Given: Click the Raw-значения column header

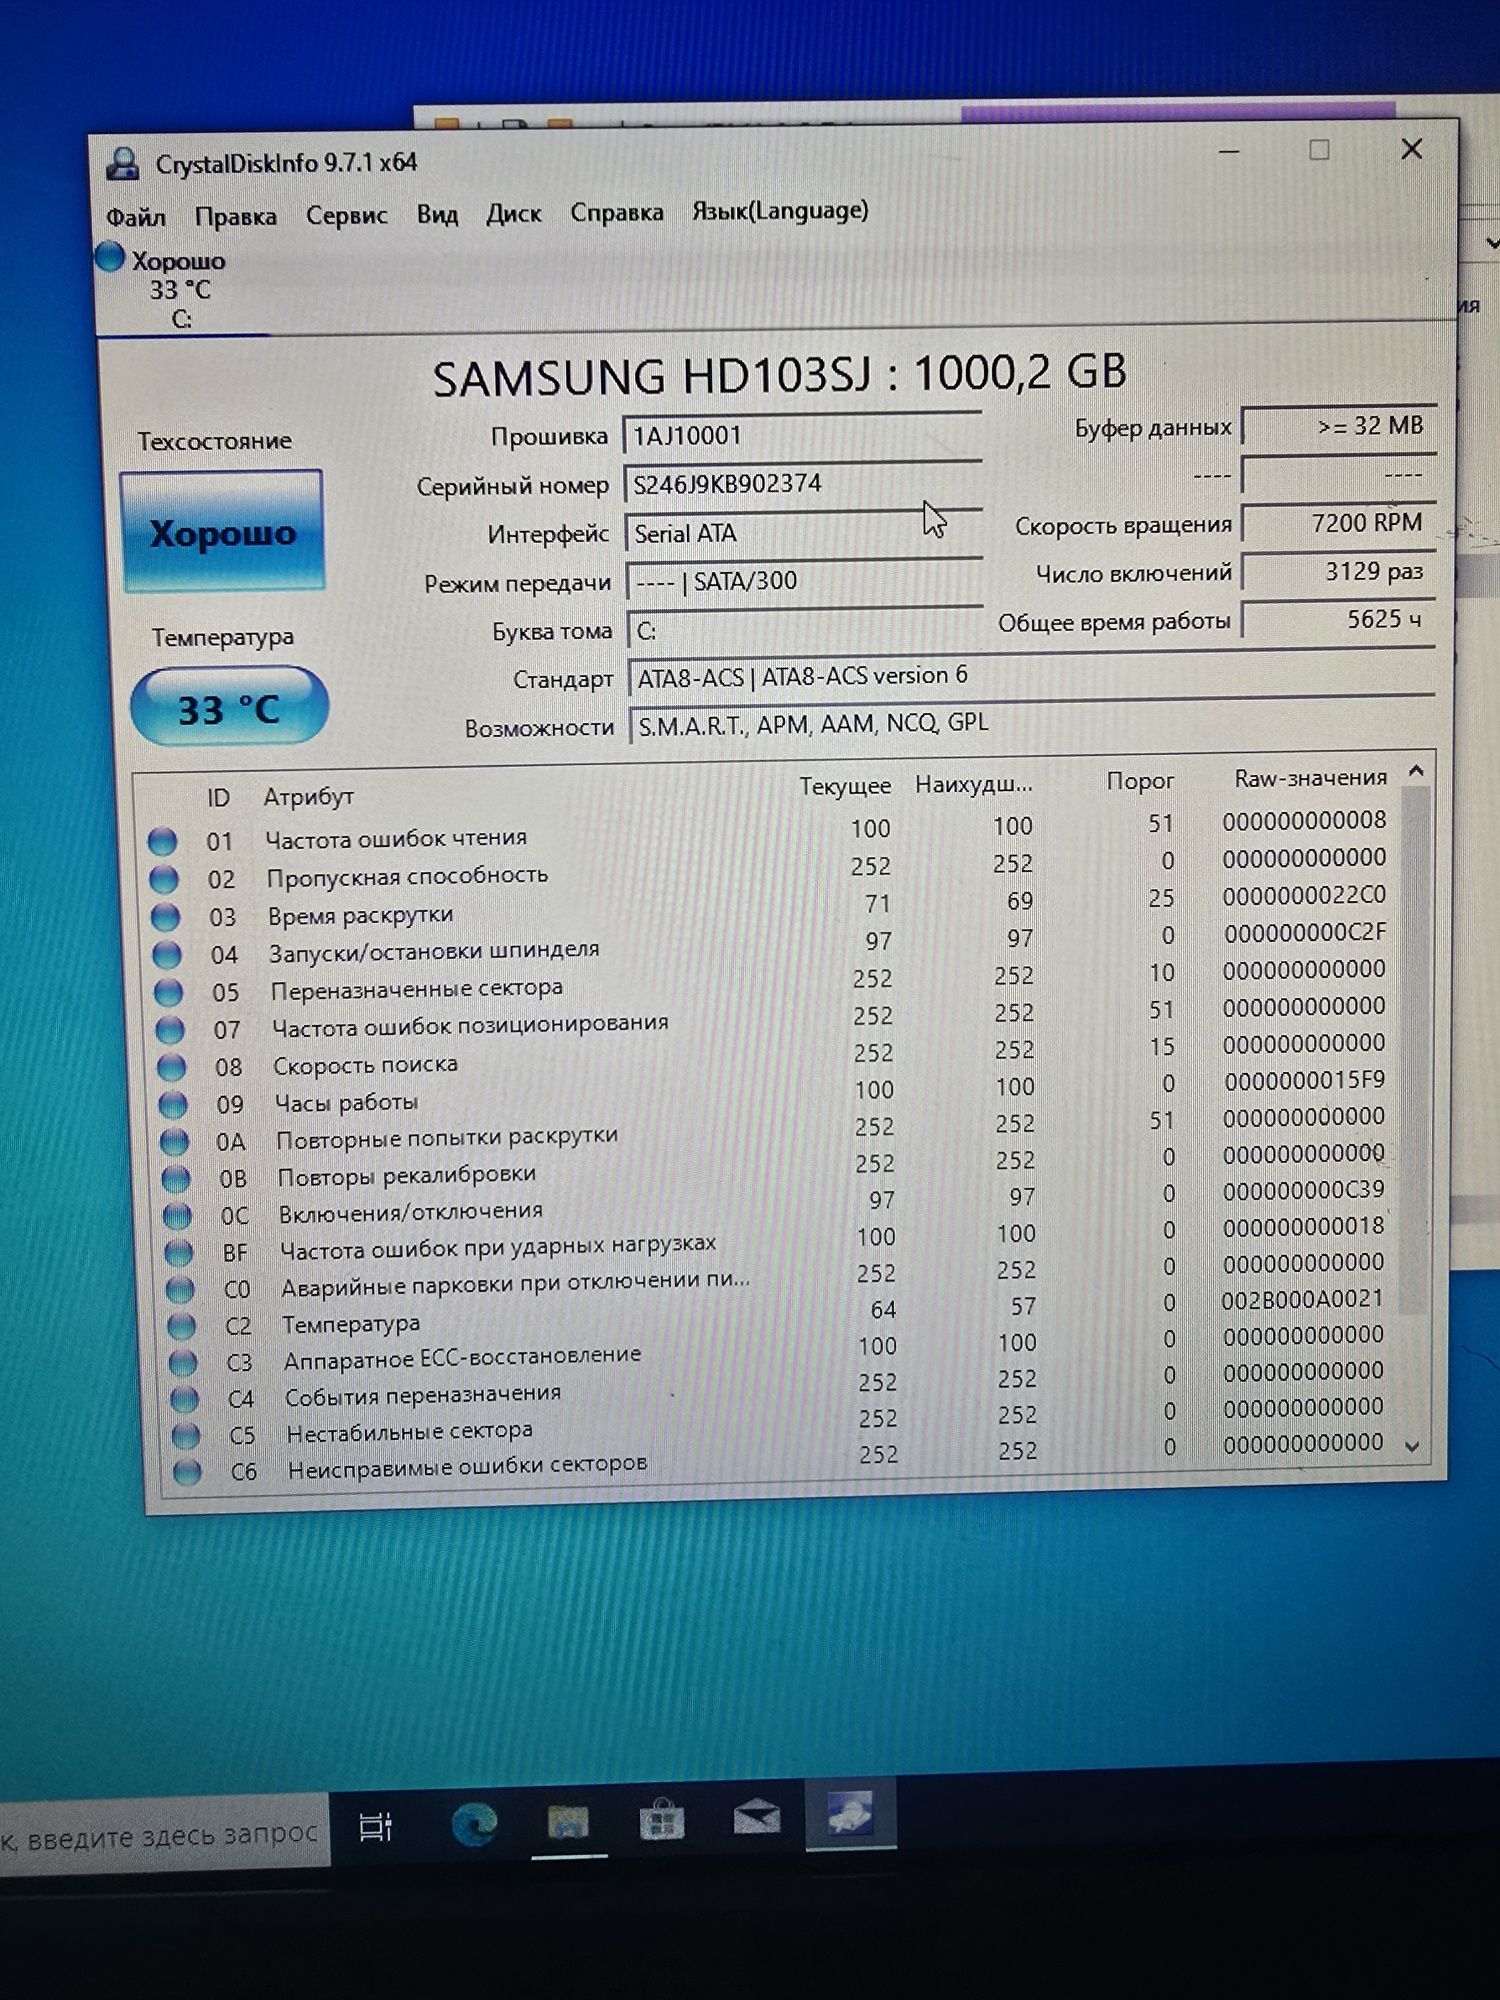Looking at the screenshot, I should (1310, 778).
